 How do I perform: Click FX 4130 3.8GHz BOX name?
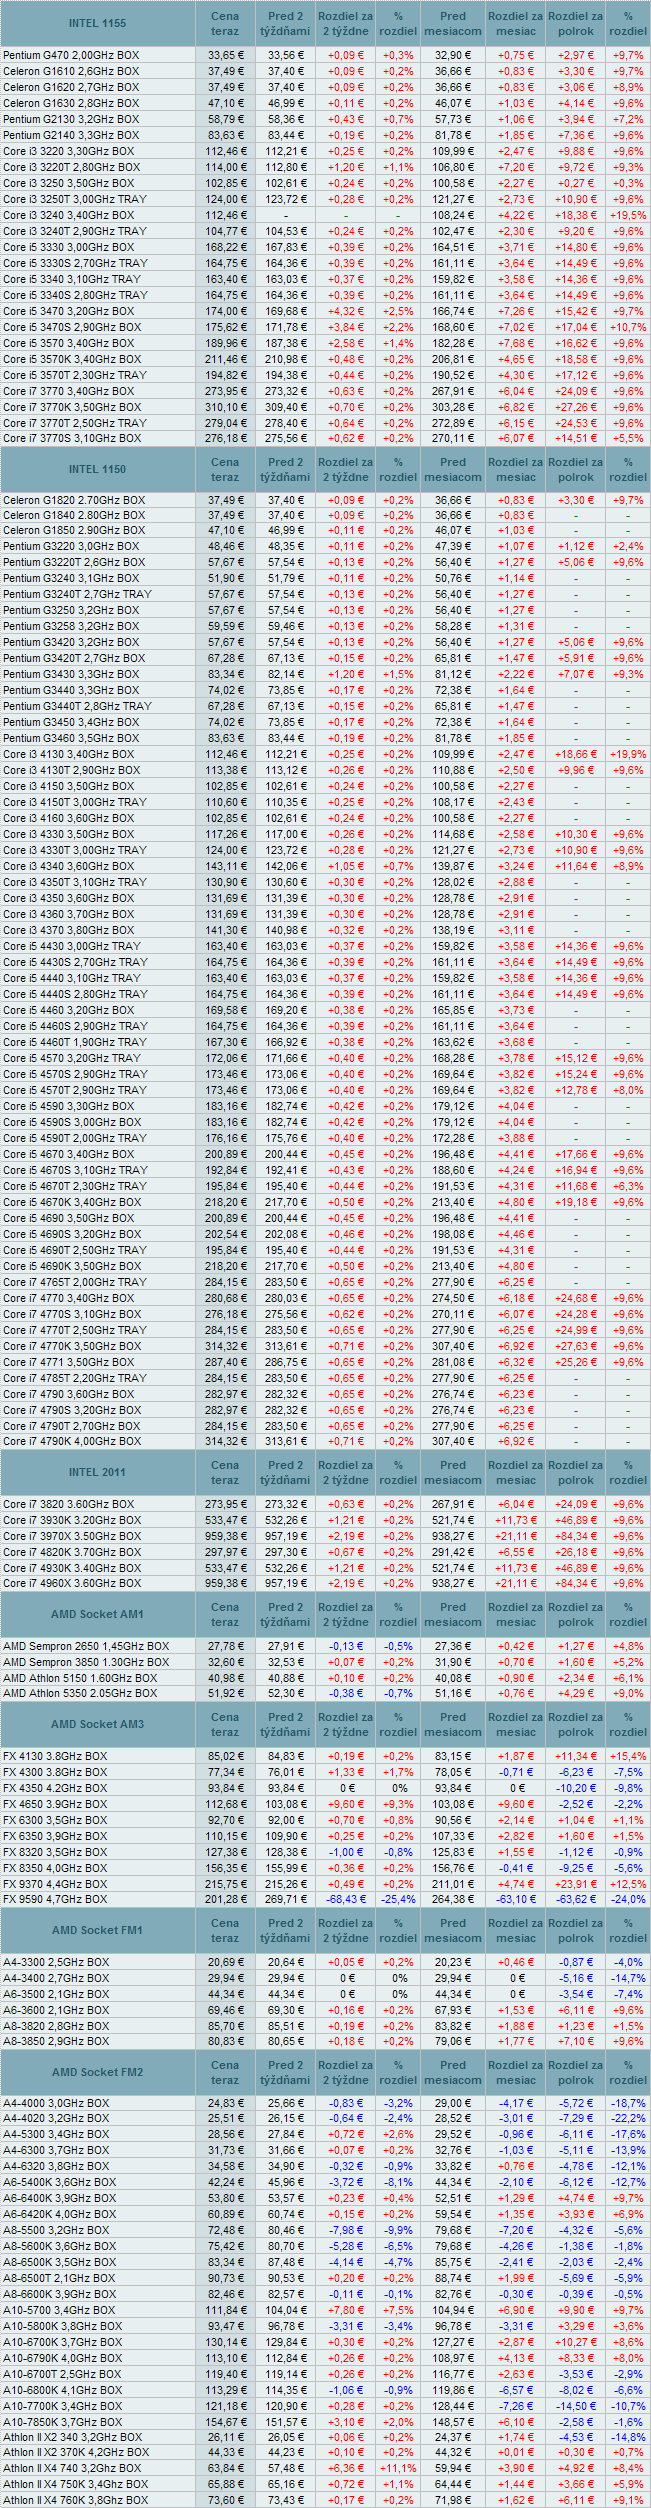tap(55, 1756)
